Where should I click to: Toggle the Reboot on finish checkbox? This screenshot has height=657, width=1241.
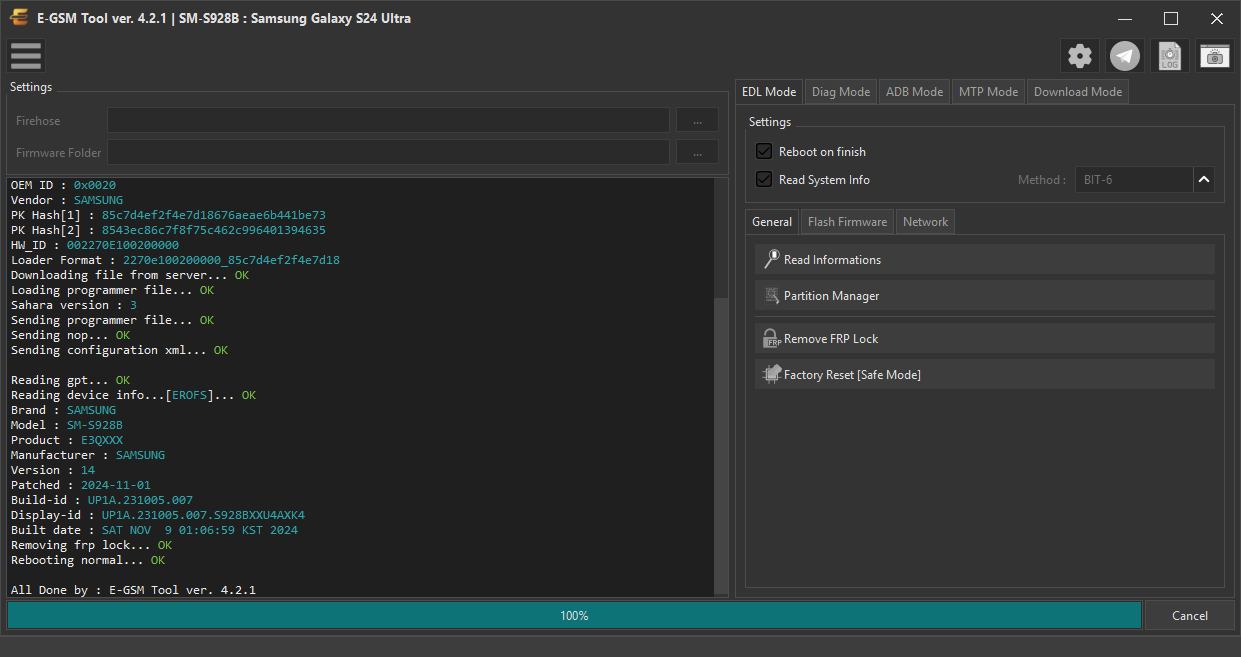pyautogui.click(x=764, y=151)
